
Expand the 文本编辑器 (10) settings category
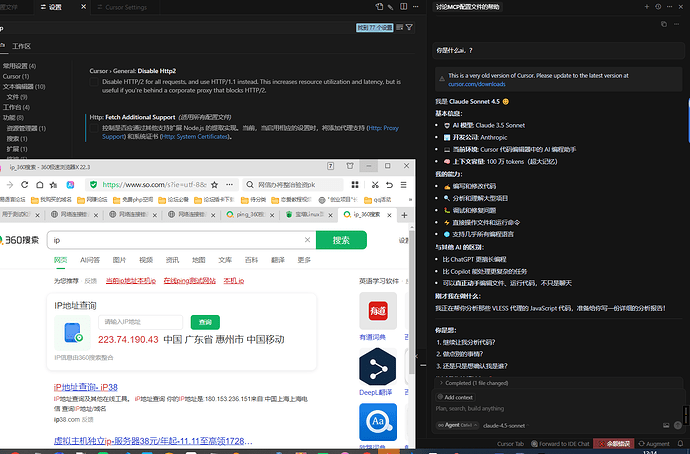tap(24, 87)
